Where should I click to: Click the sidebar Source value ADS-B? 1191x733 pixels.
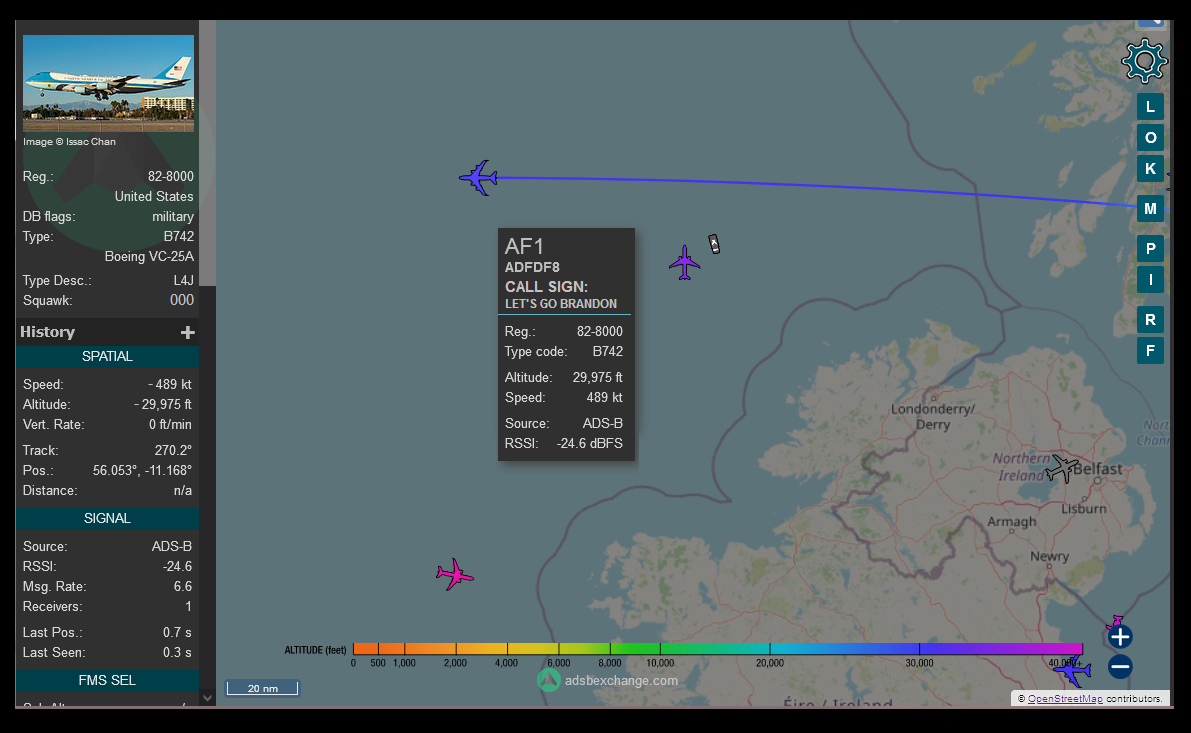[x=172, y=546]
